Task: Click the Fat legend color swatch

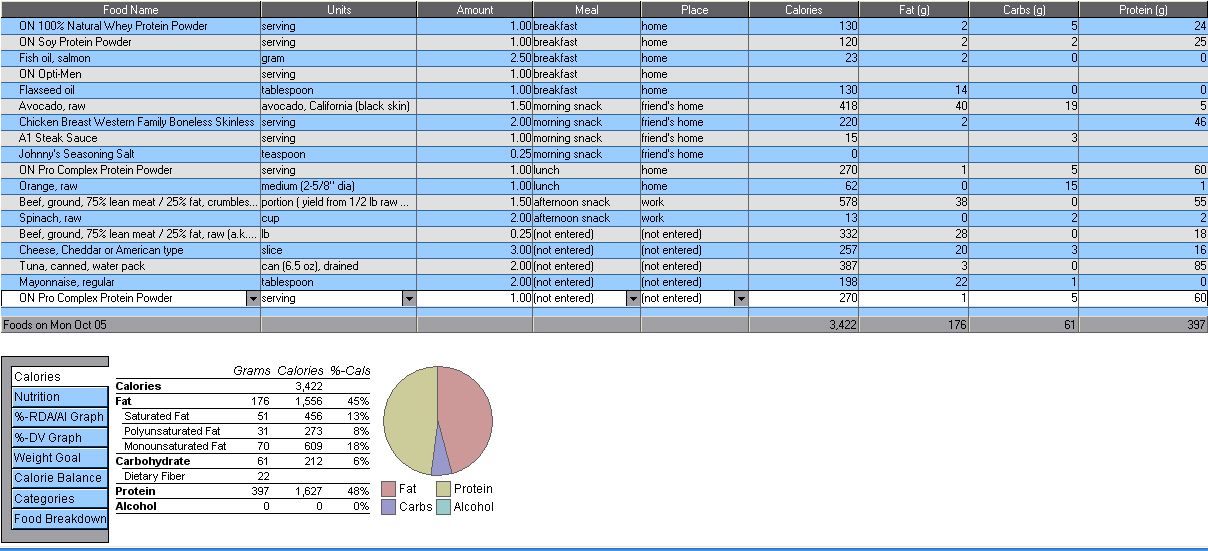Action: (x=388, y=489)
